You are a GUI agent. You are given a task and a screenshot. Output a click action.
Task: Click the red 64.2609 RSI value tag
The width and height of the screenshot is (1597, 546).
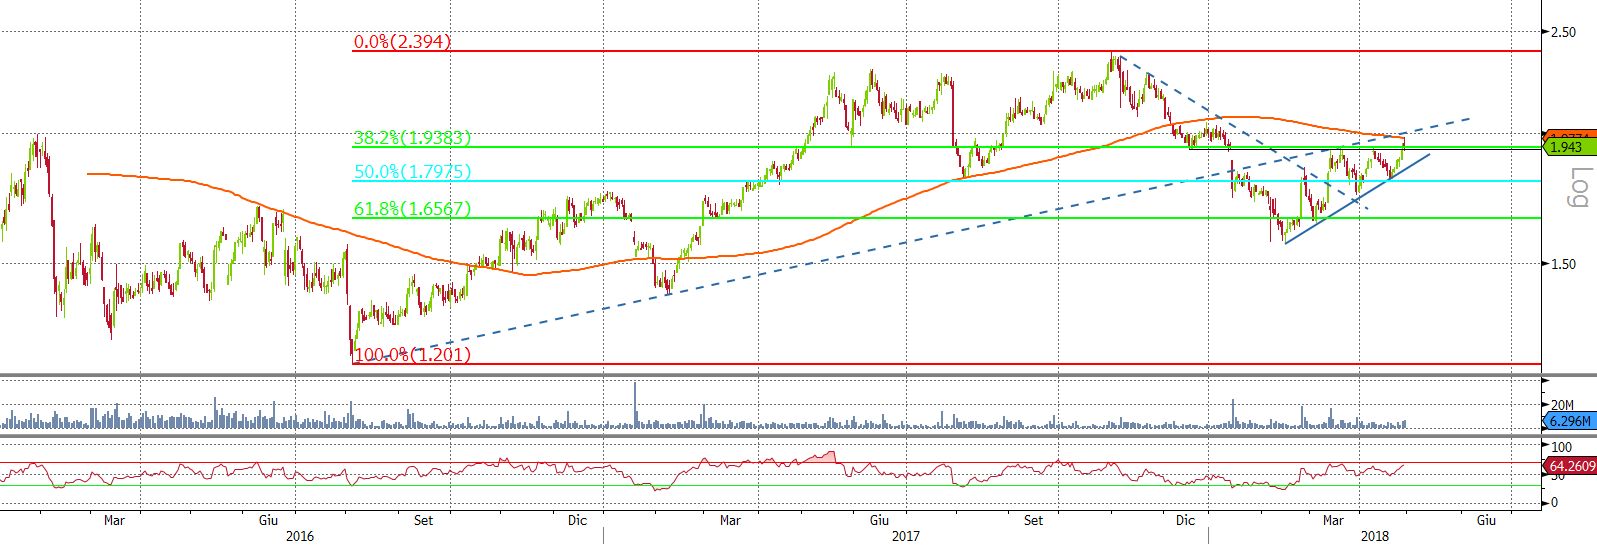[x=1571, y=466]
